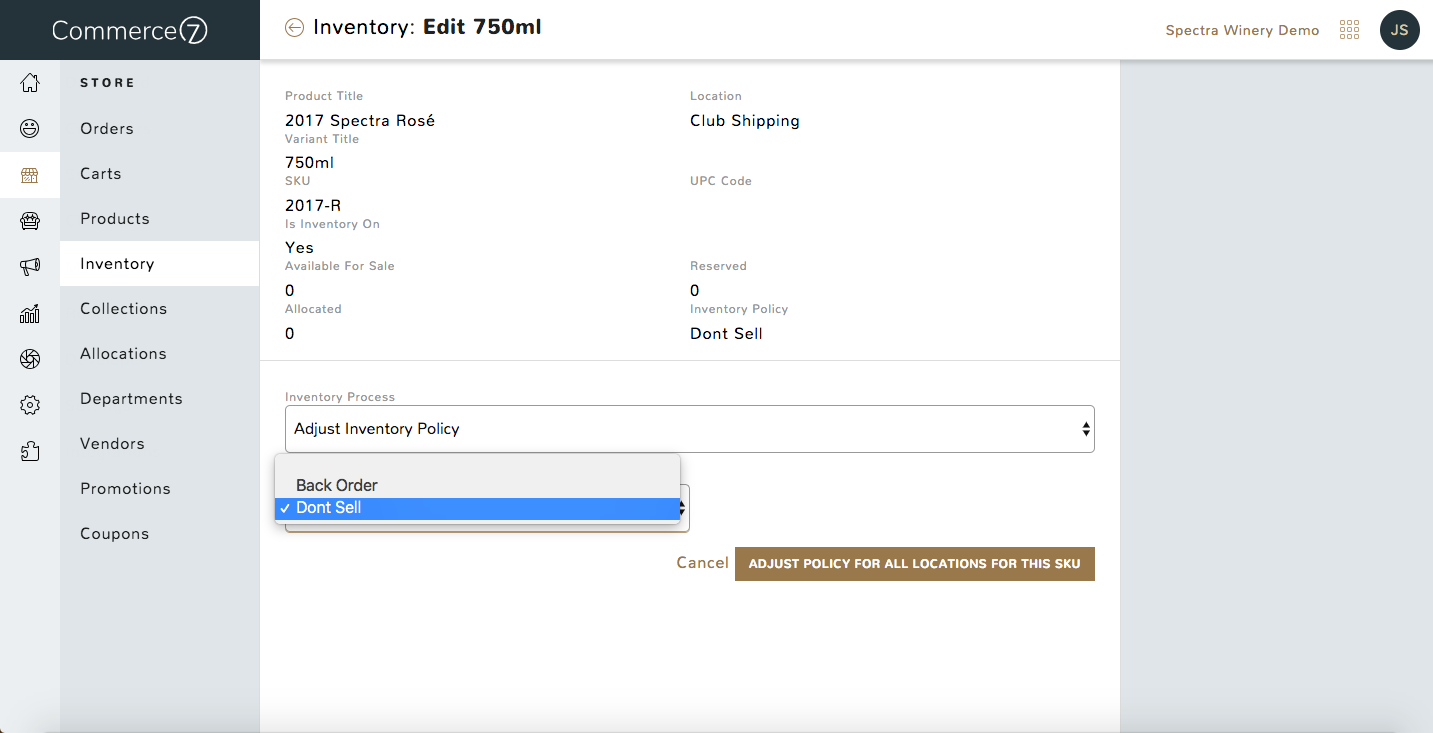Viewport: 1433px width, 733px height.
Task: Open the Reports bar chart icon
Action: [x=30, y=314]
